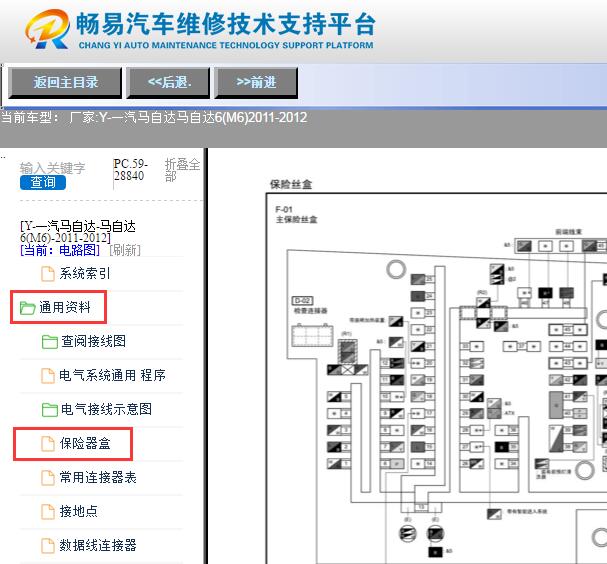Open the 接地点 tree item
607x564 pixels.
79,511
